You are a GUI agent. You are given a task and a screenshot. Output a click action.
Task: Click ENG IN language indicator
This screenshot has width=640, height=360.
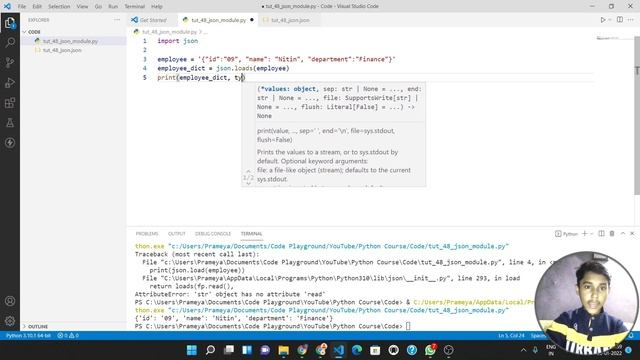pyautogui.click(x=551, y=350)
